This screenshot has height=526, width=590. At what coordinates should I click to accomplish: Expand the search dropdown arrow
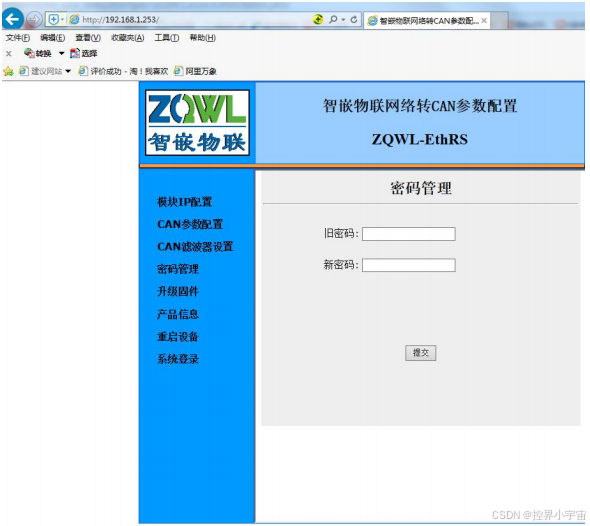[x=343, y=20]
